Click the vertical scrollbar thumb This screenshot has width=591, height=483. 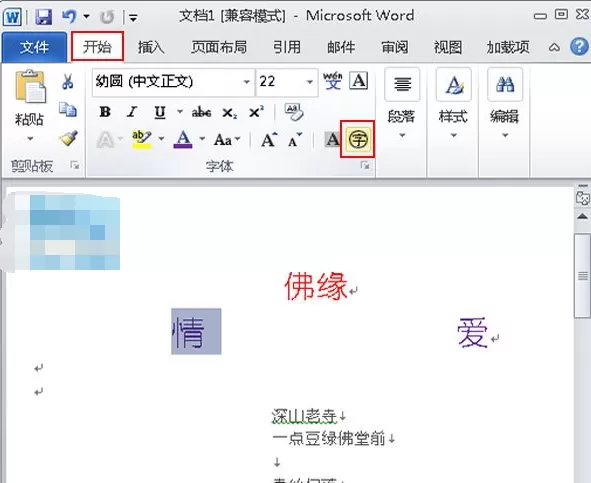(583, 276)
